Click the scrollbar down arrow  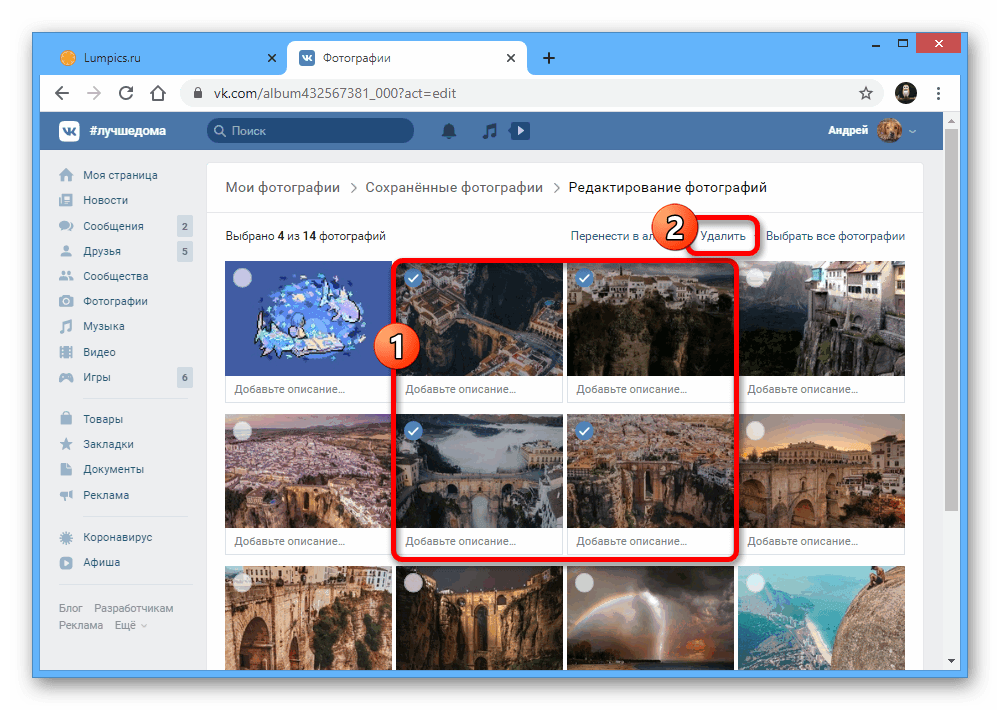pyautogui.click(x=952, y=661)
